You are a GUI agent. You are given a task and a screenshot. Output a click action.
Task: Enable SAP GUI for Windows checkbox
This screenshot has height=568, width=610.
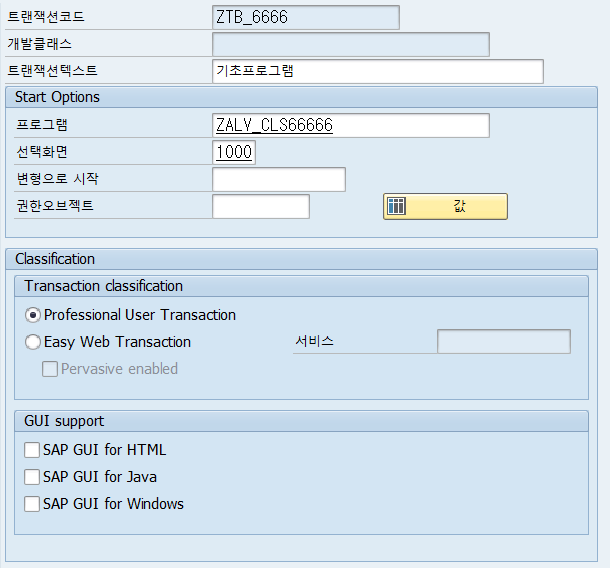(32, 503)
